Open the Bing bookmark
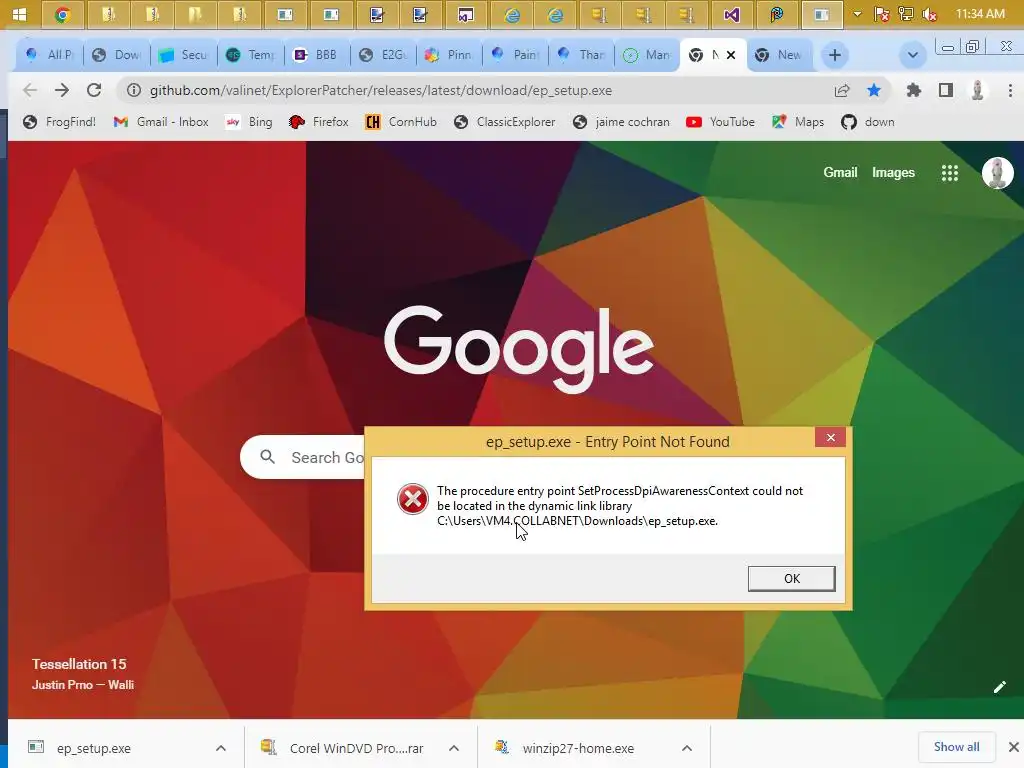This screenshot has height=768, width=1024. [249, 122]
